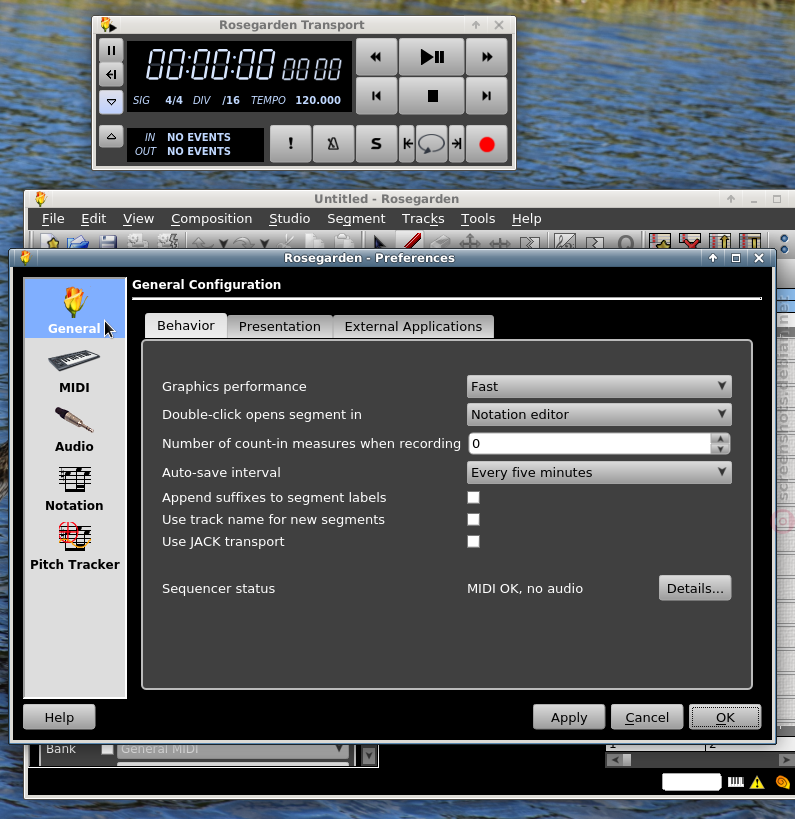Click the count-in measures input field
The image size is (795, 819).
pos(590,443)
